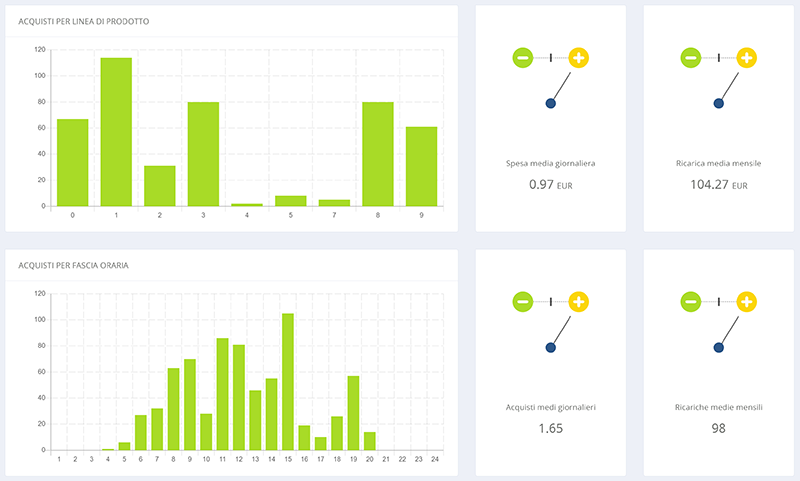This screenshot has width=800, height=481.
Task: Click the yellow plus icon above Spesa media giornaliera
Action: pos(579,58)
